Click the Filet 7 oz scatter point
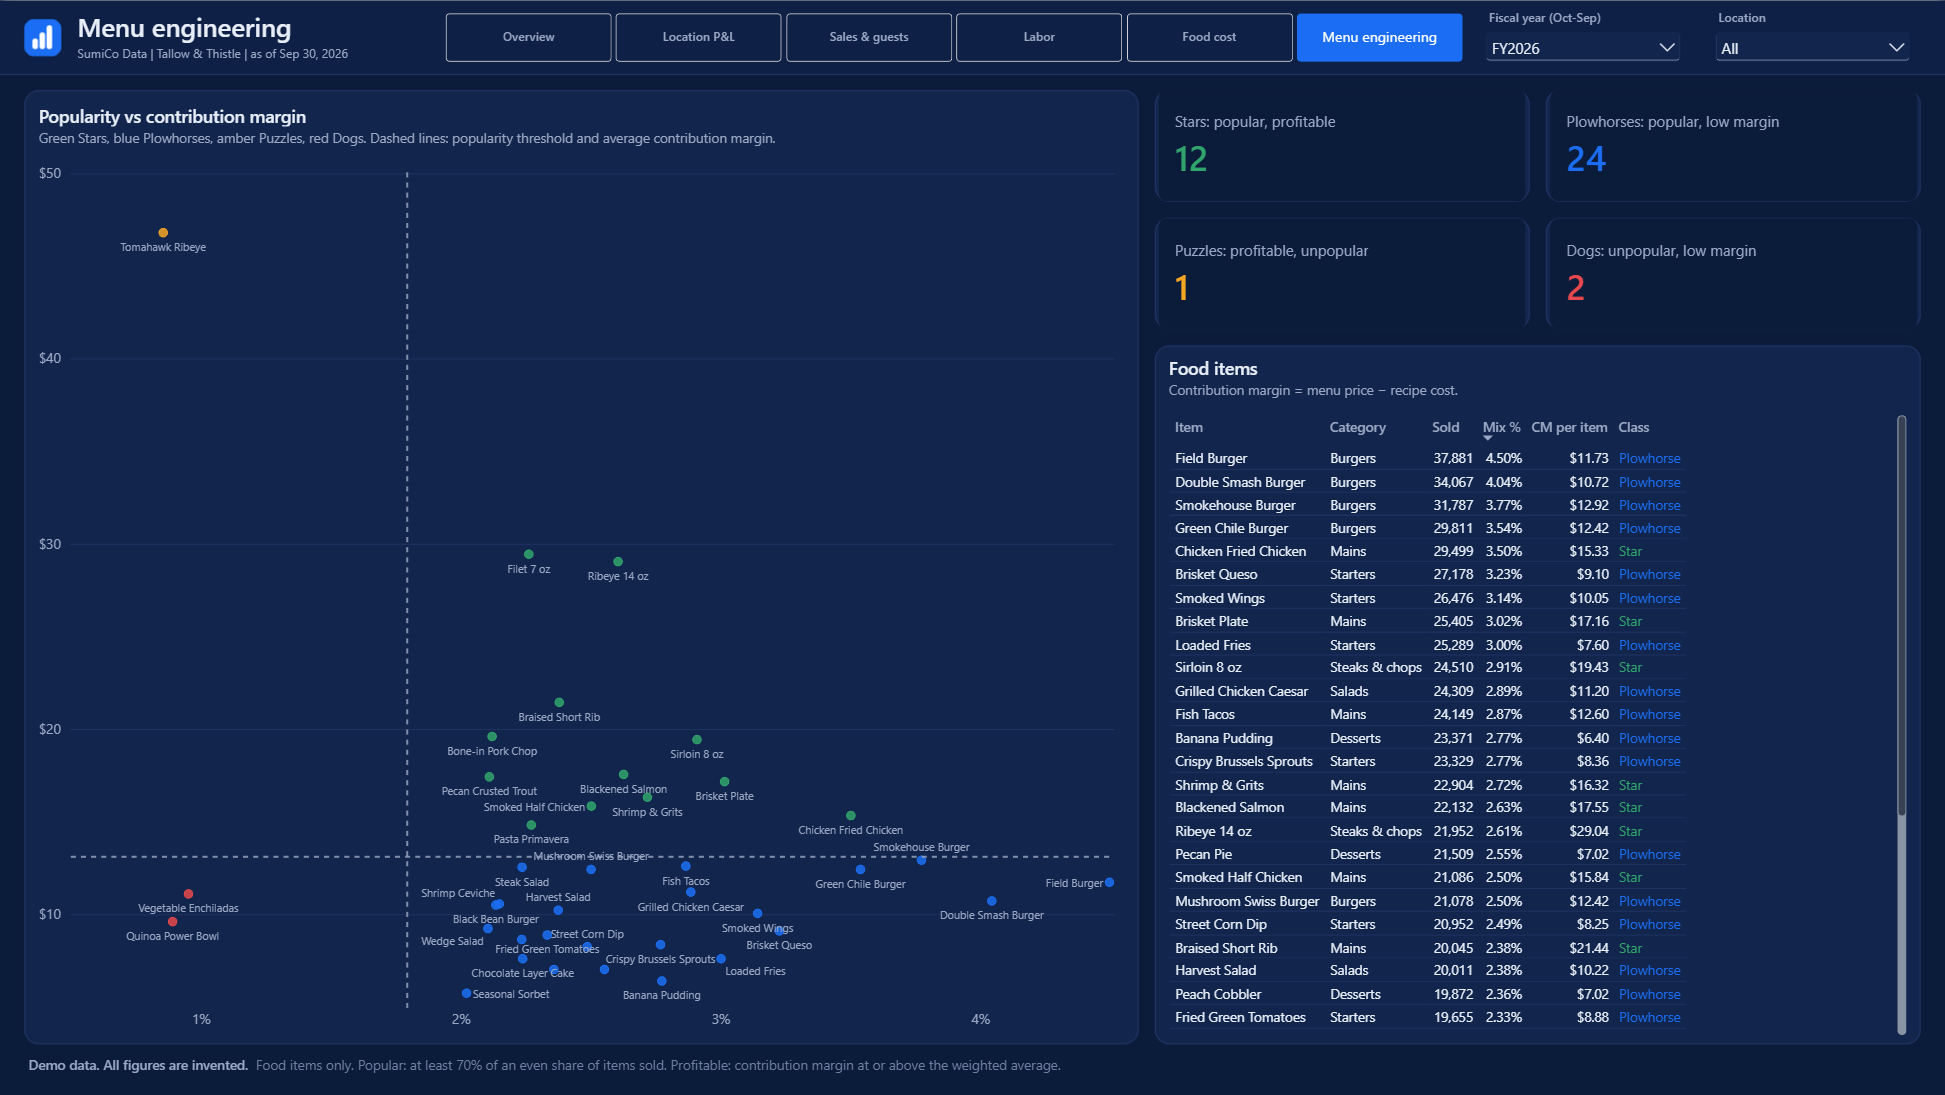Image resolution: width=1945 pixels, height=1095 pixels. point(529,554)
